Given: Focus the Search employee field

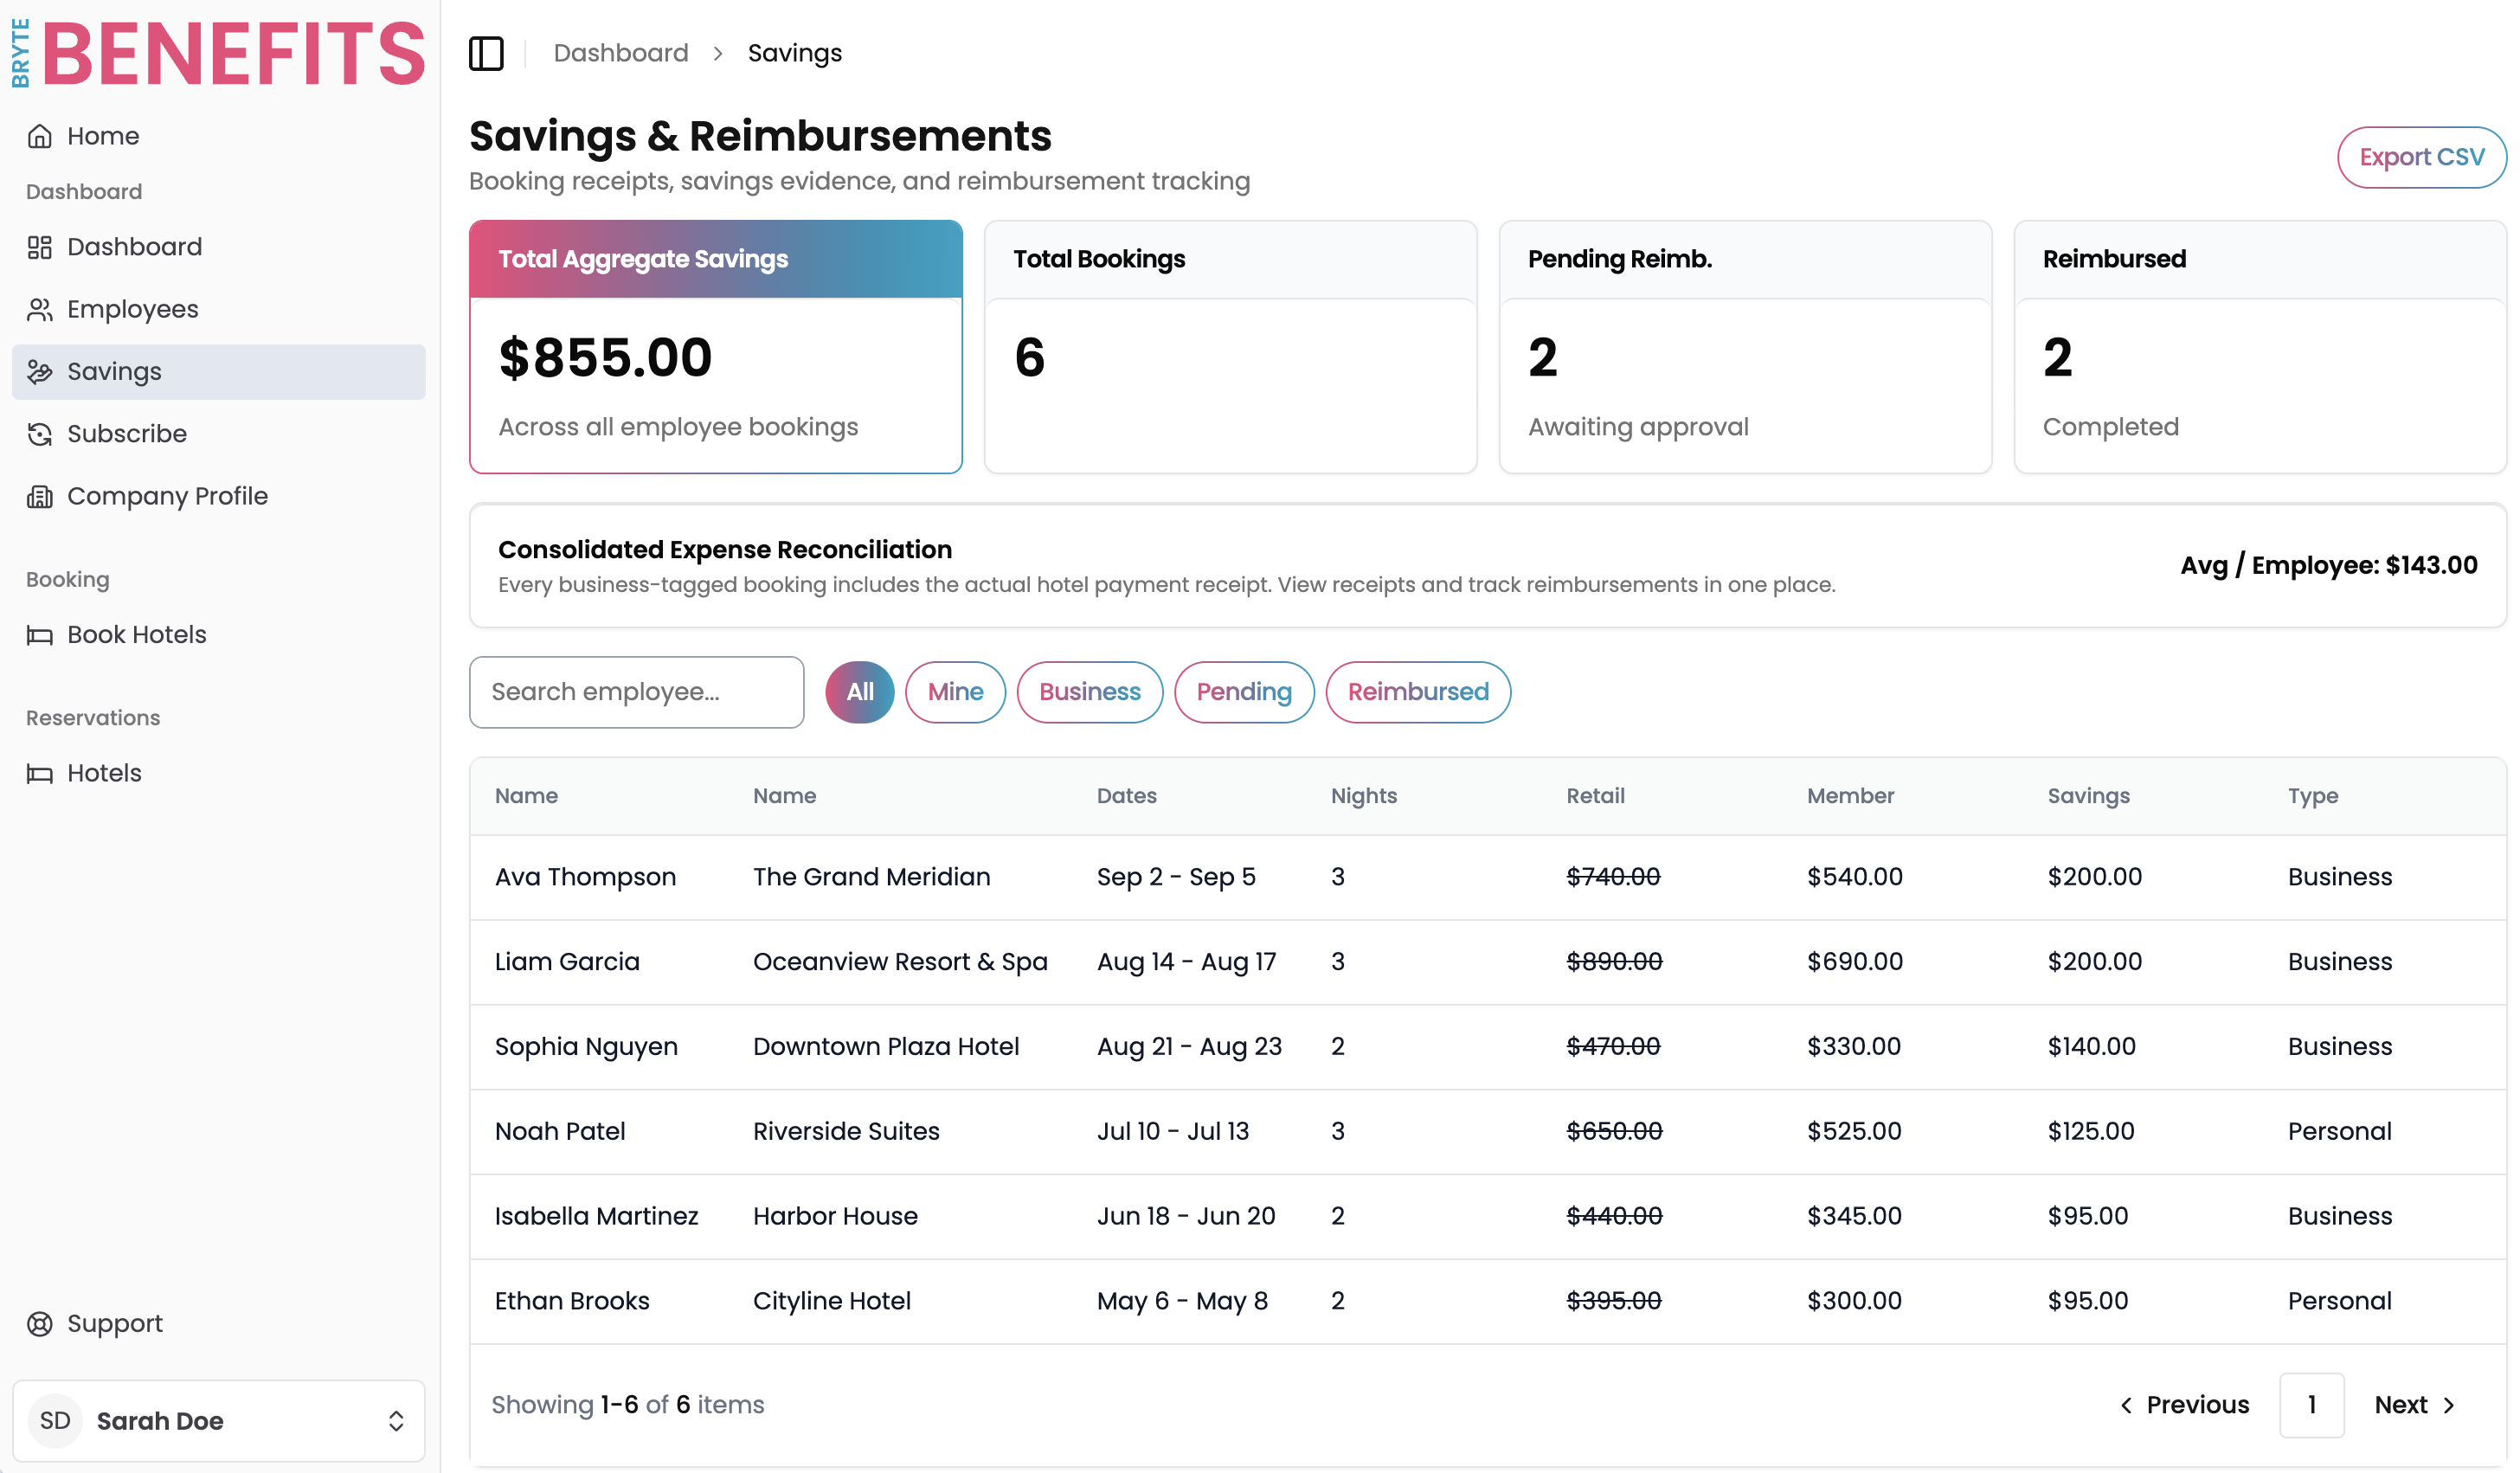Looking at the screenshot, I should click(x=637, y=692).
